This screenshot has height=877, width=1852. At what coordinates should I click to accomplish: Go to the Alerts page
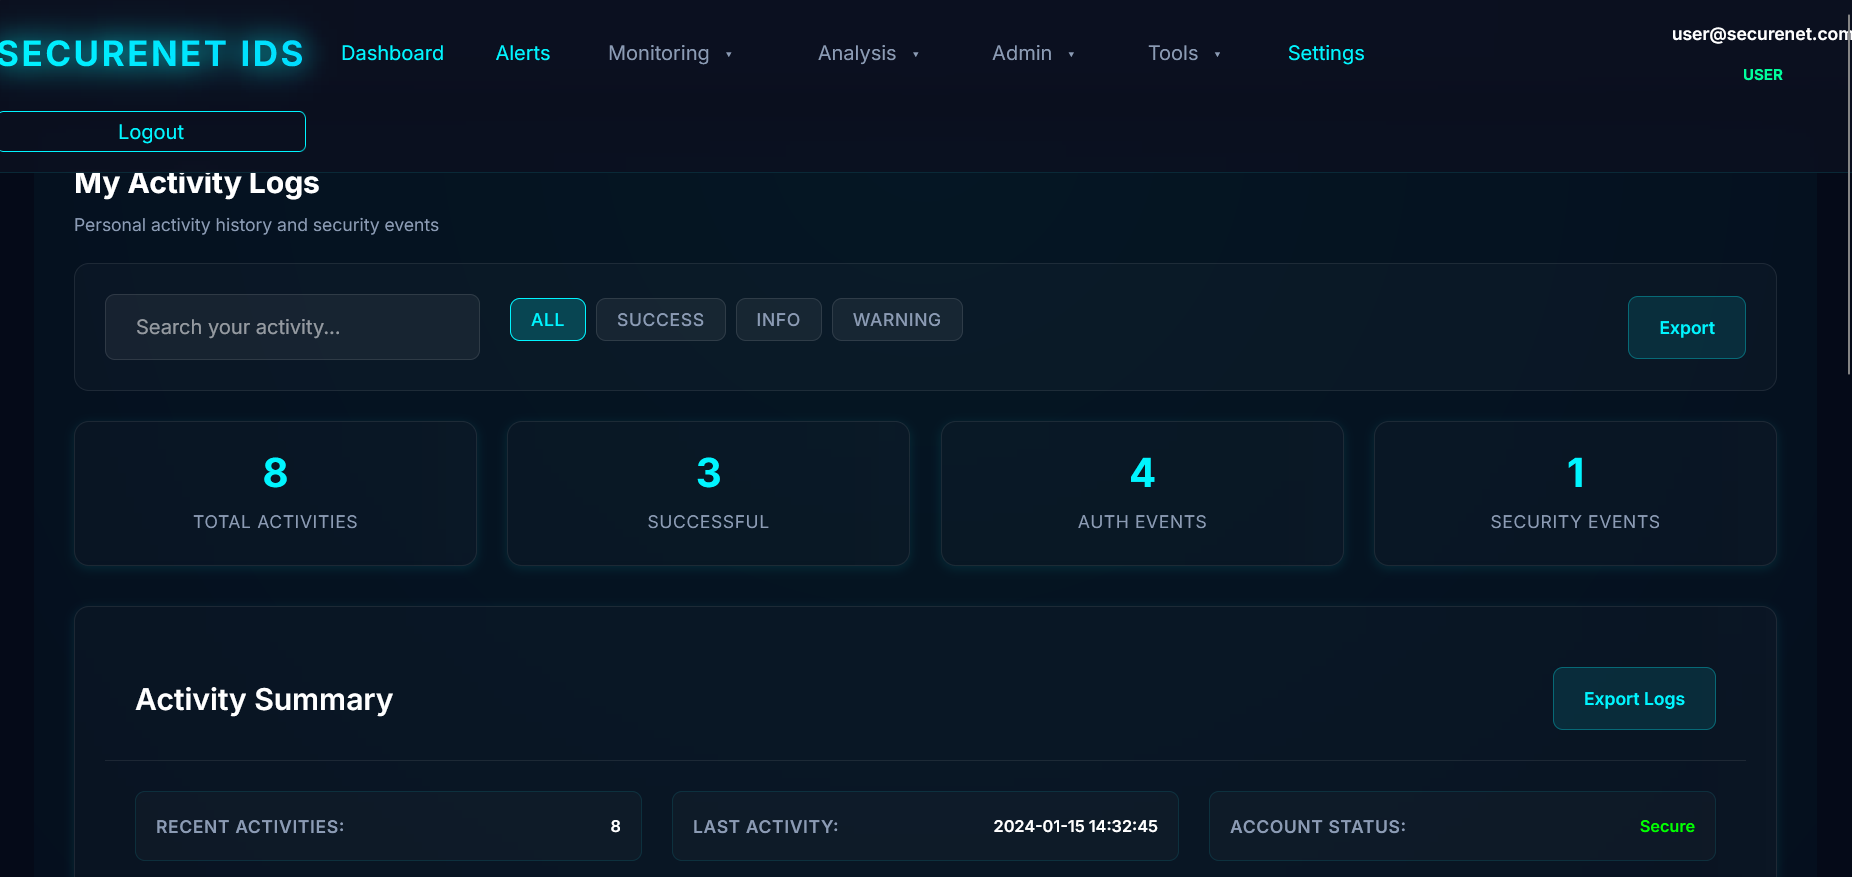523,53
